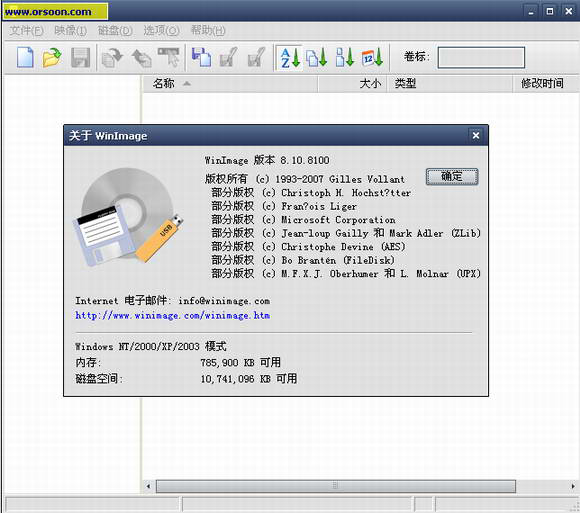Click the horizontal scrollbar right arrow
Viewport: 580px width, 513px height.
573,486
